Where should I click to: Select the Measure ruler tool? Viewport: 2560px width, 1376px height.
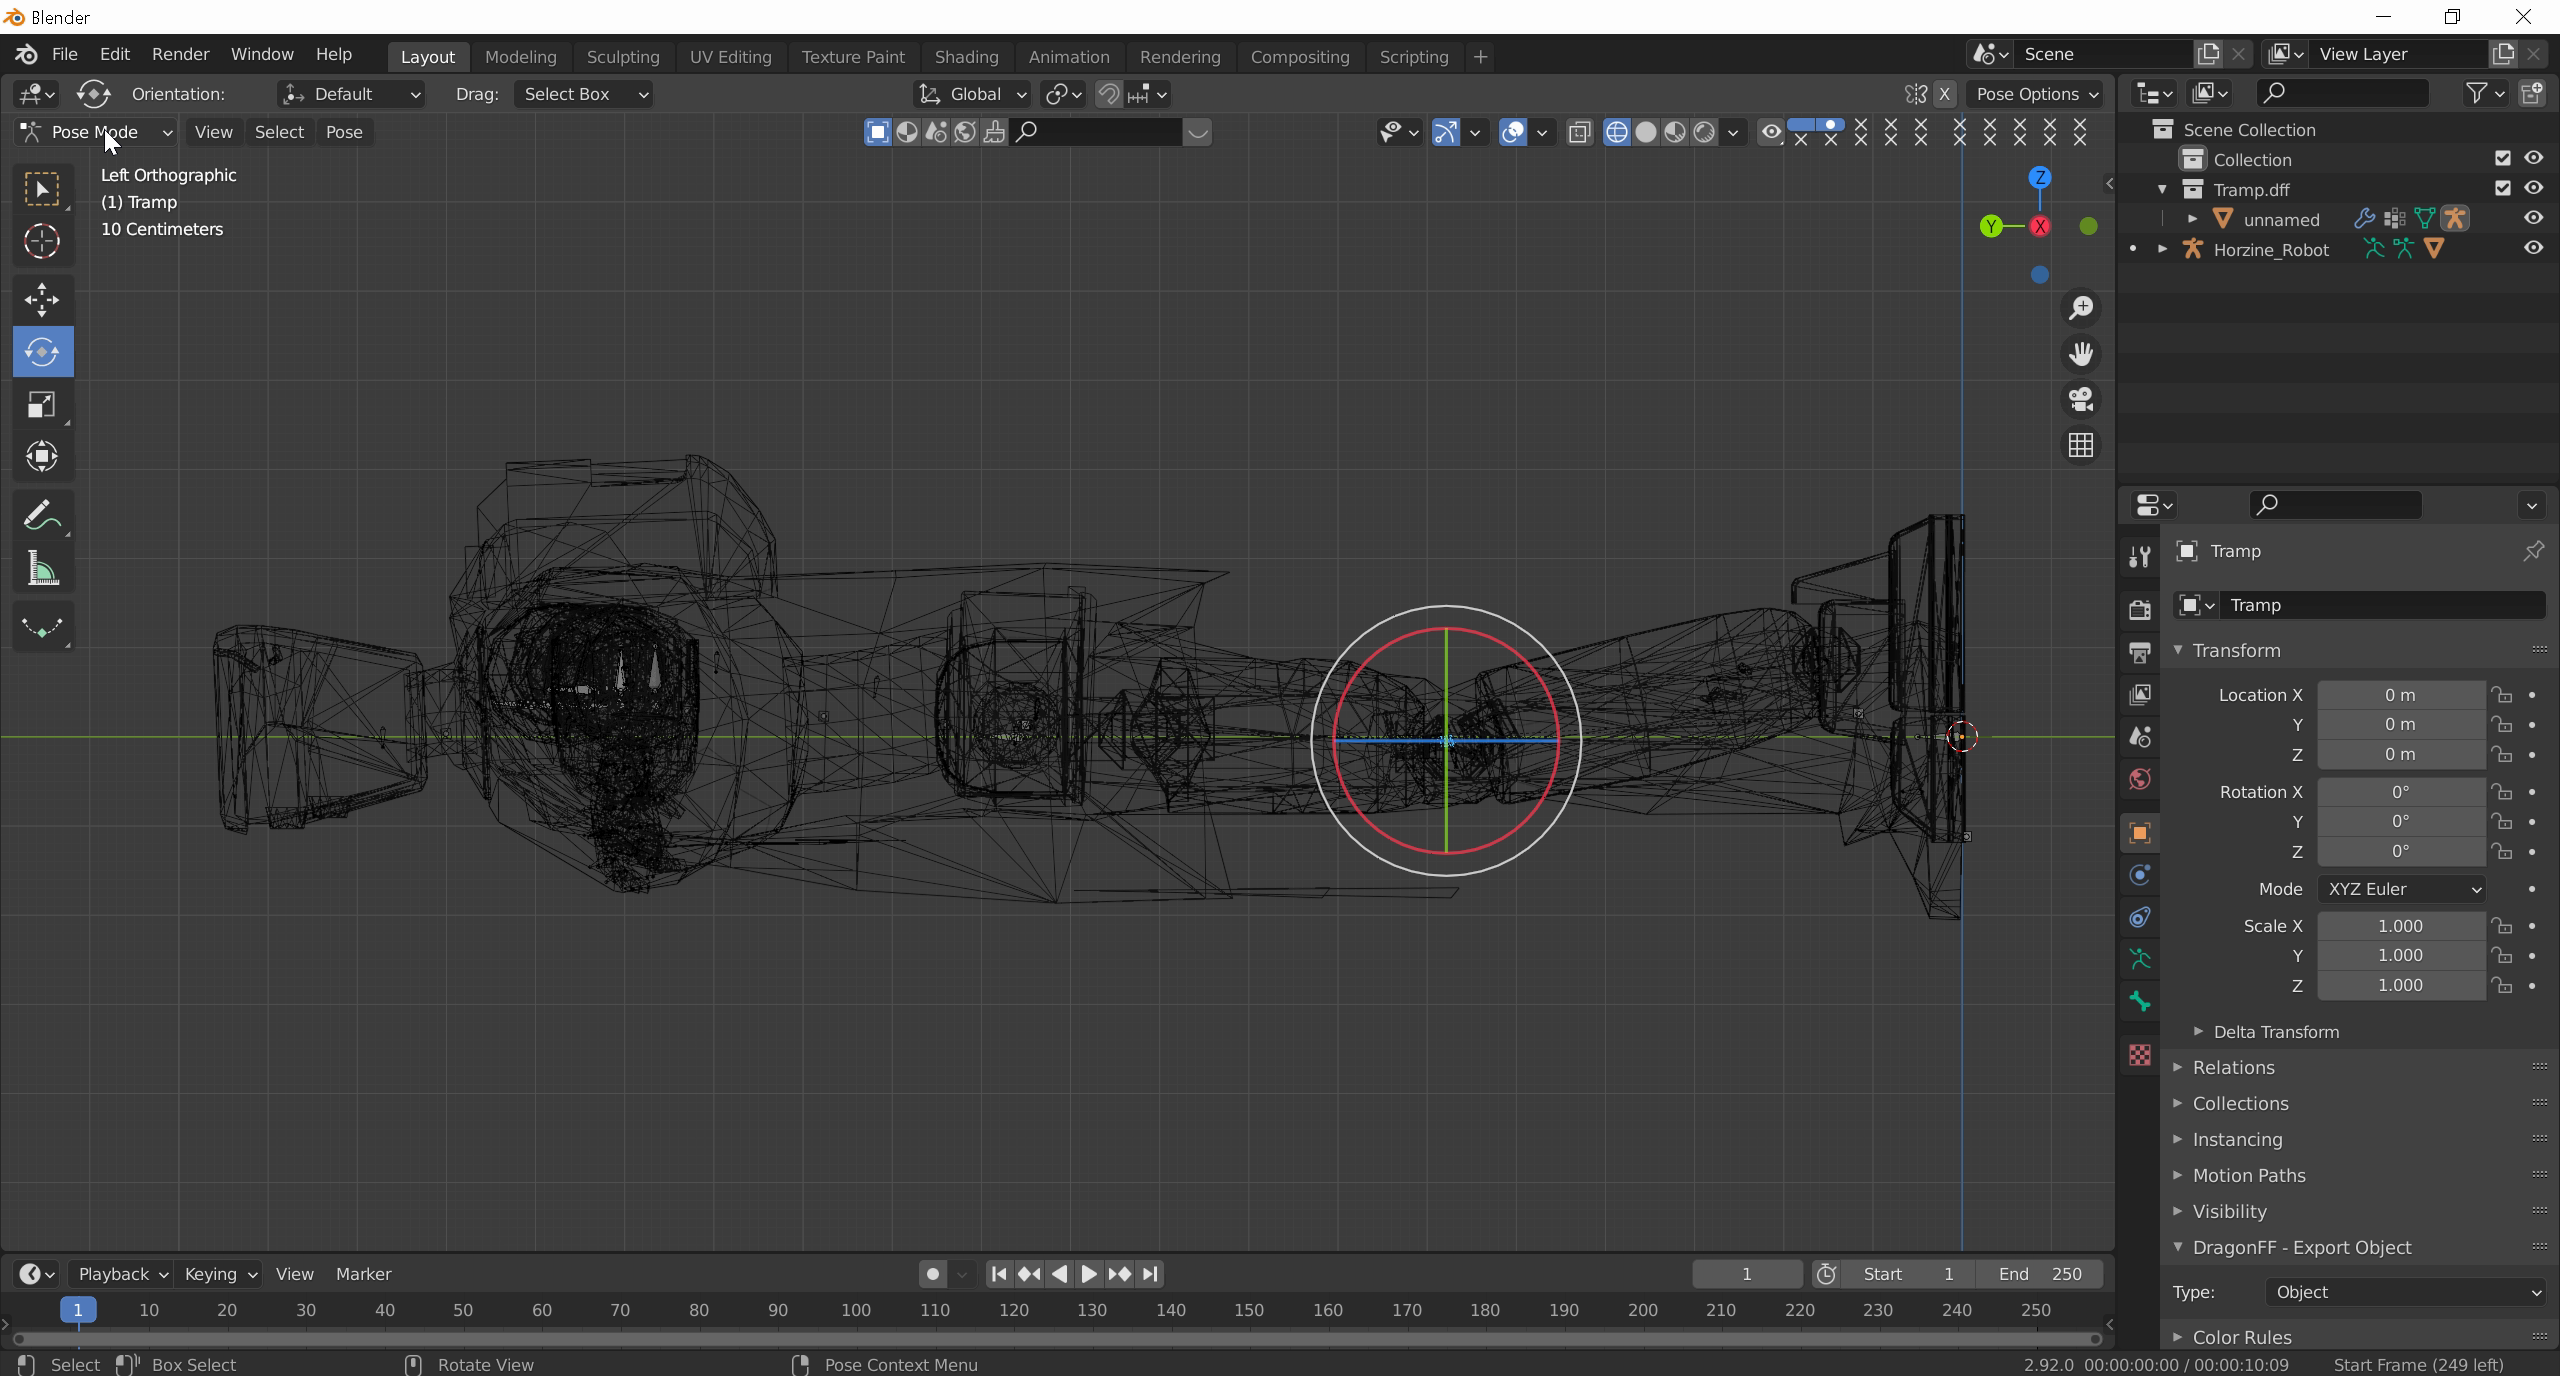pos(42,570)
